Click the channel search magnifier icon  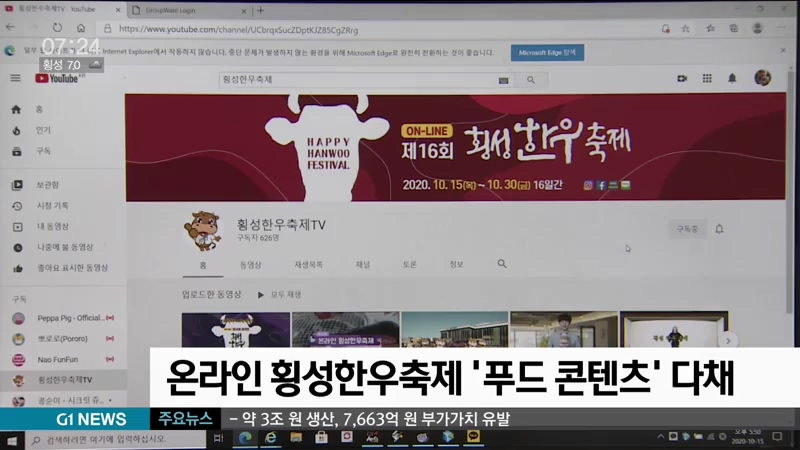[x=502, y=264]
